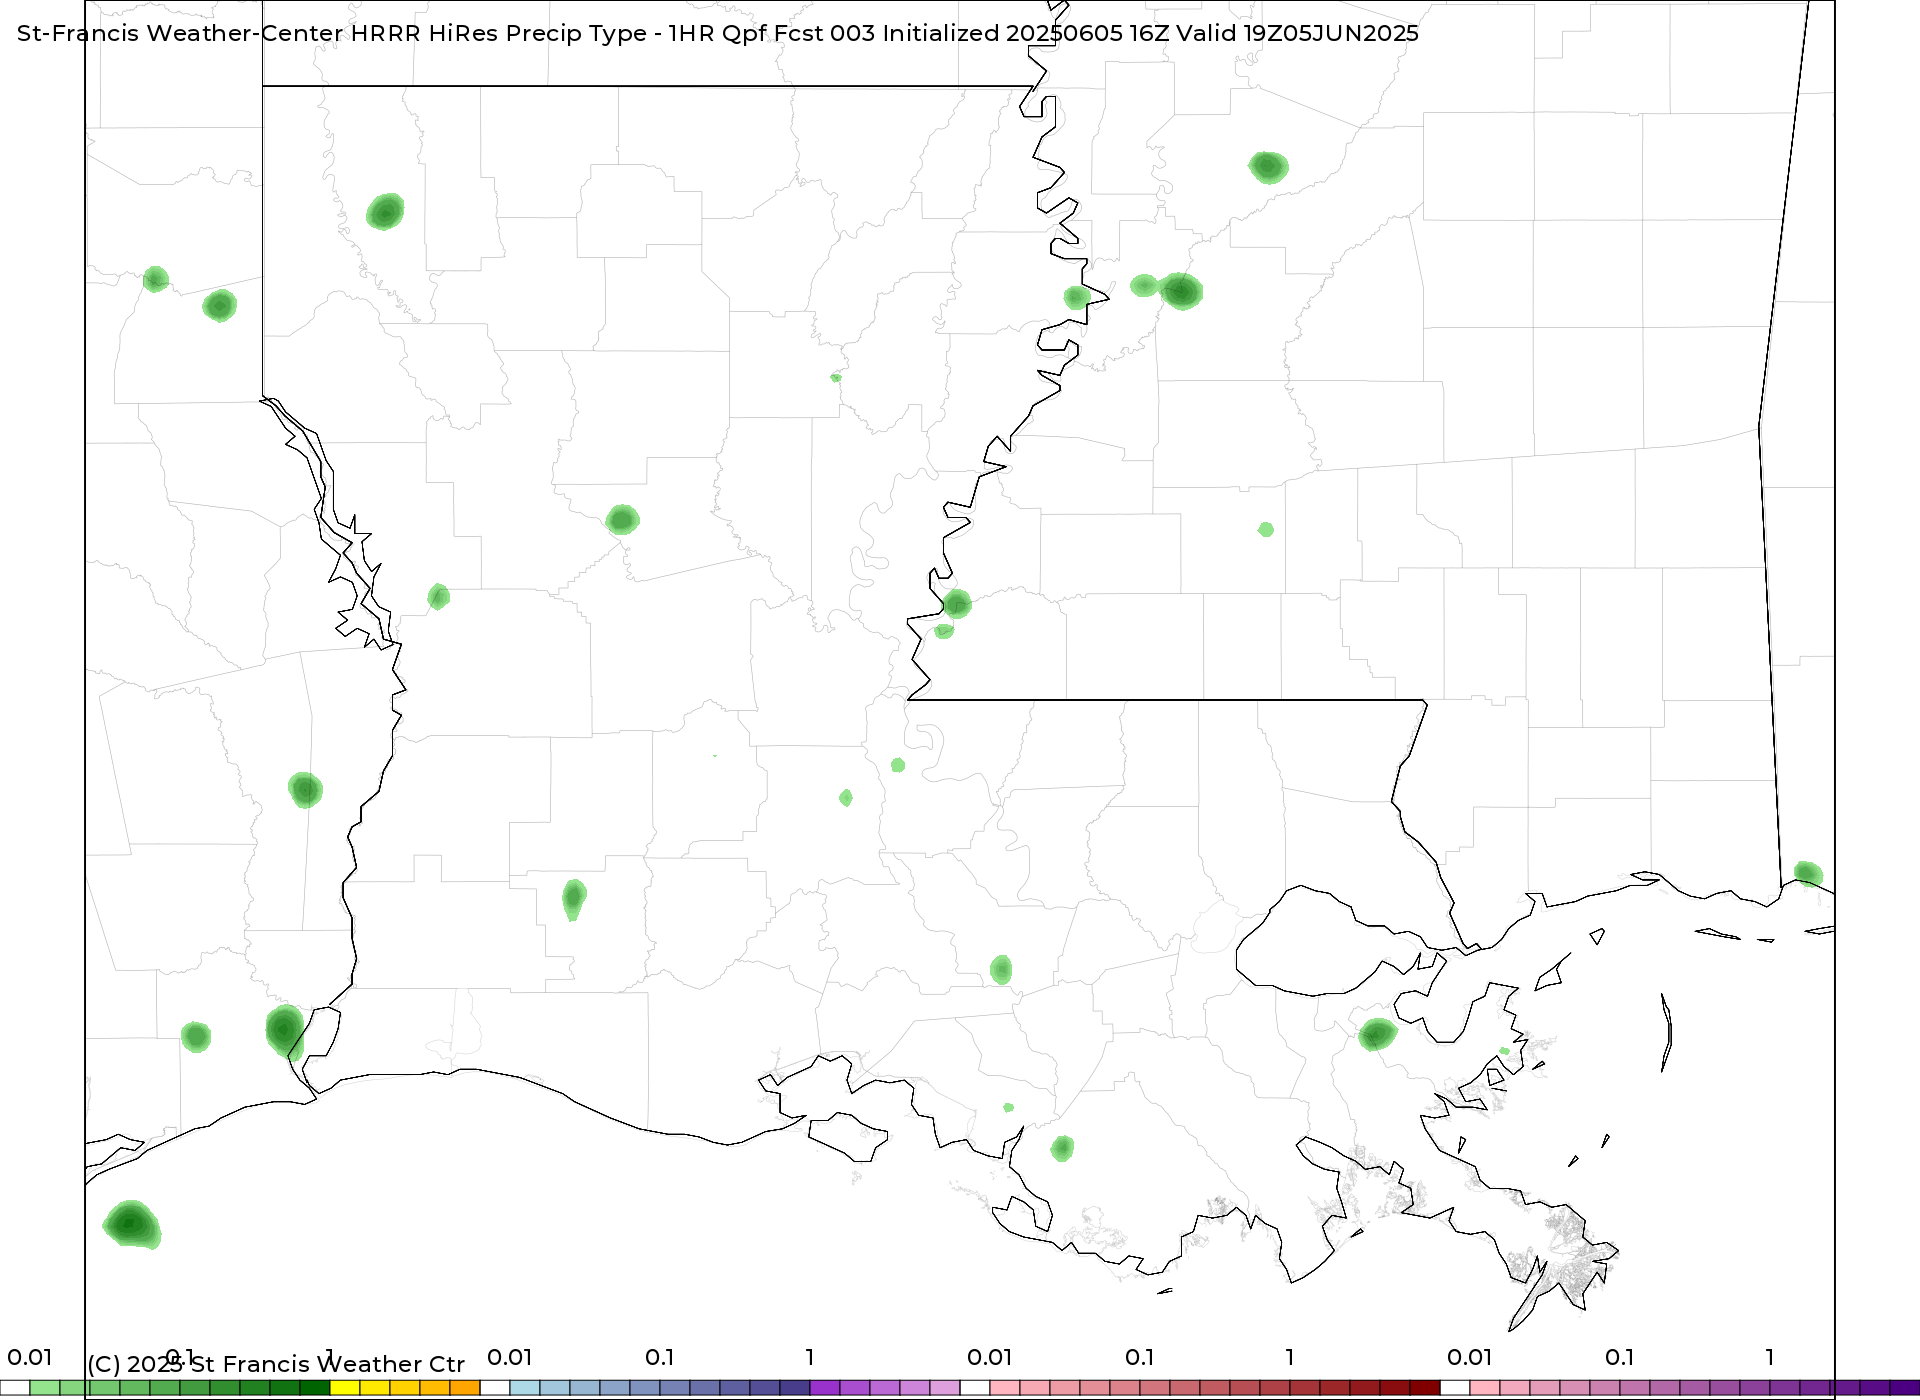This screenshot has width=1920, height=1400.
Task: Select the darkest maroon legend swatch
Action: point(1425,1388)
